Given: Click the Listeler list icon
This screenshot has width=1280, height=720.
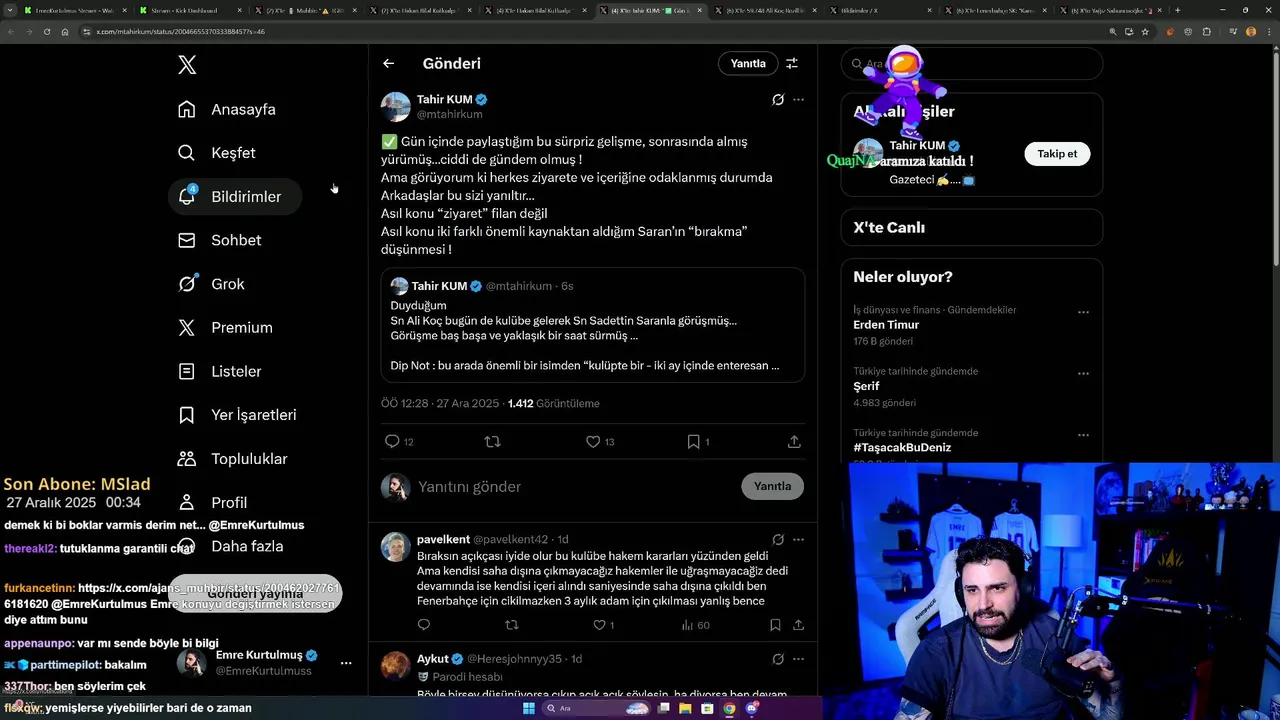Looking at the screenshot, I should pos(187,371).
